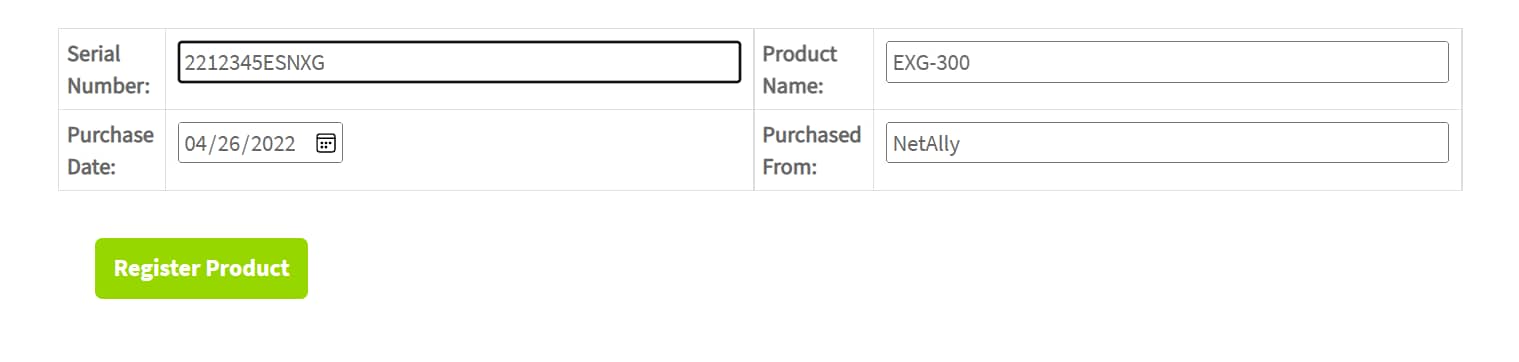Place cursor in the NetAlly text
This screenshot has width=1519, height=362.
coord(926,144)
